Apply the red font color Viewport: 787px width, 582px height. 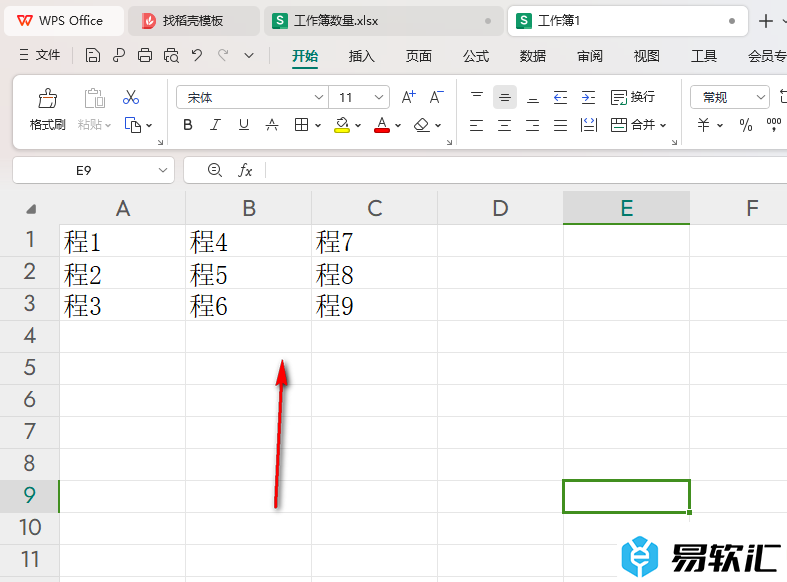381,125
